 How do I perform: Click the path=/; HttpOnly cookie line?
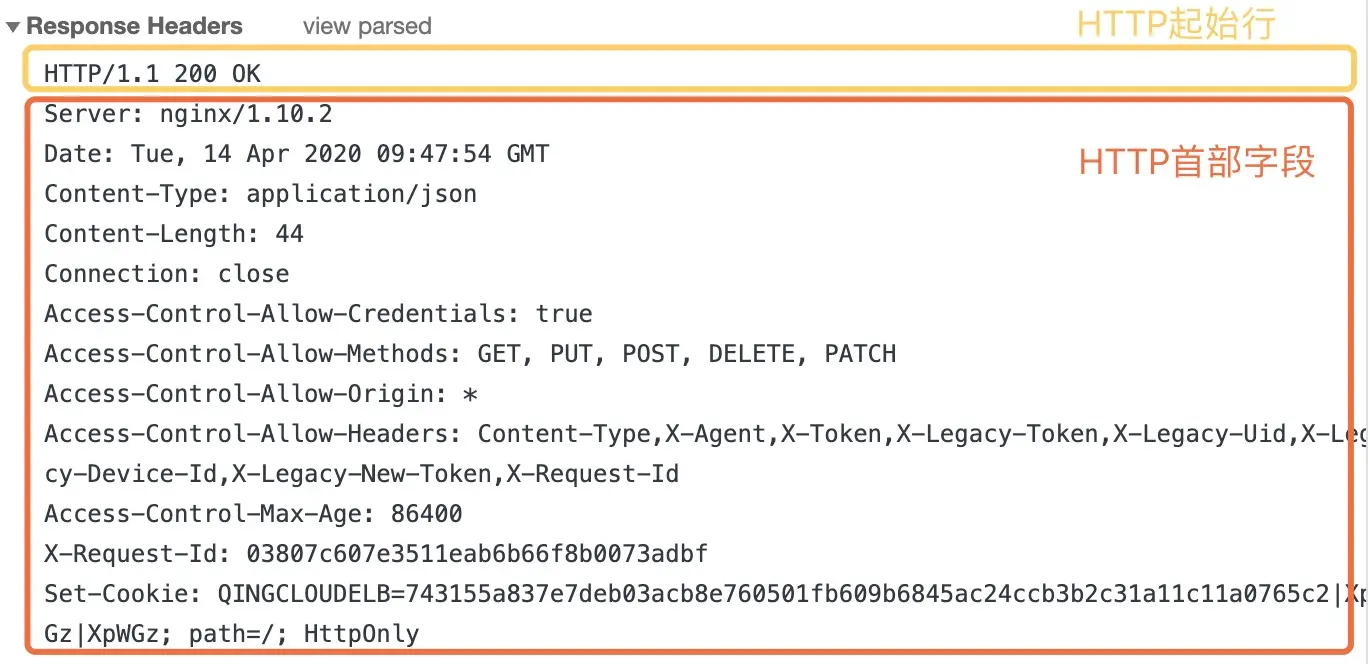pos(232,634)
